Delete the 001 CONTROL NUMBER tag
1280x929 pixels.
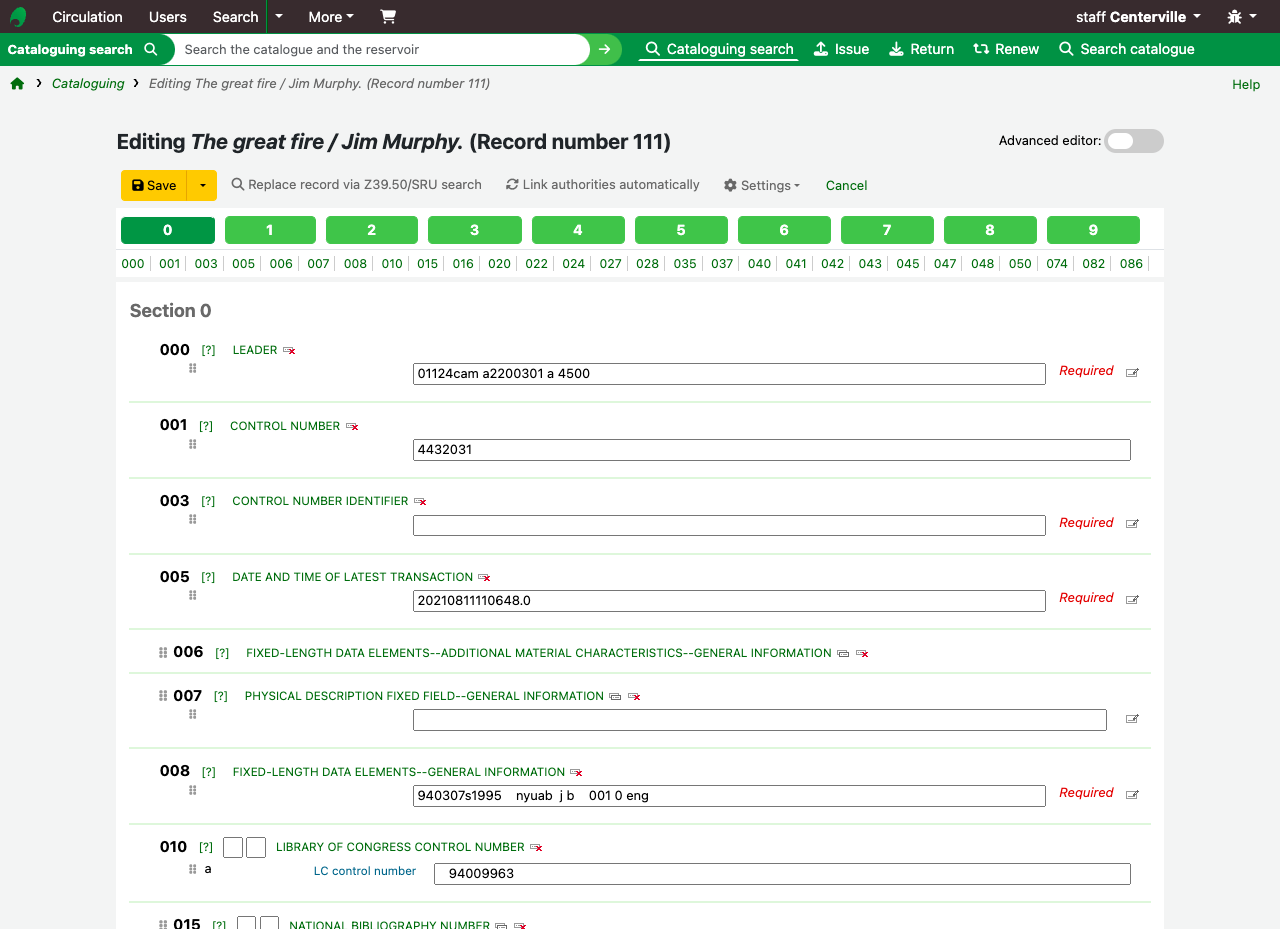click(x=352, y=427)
